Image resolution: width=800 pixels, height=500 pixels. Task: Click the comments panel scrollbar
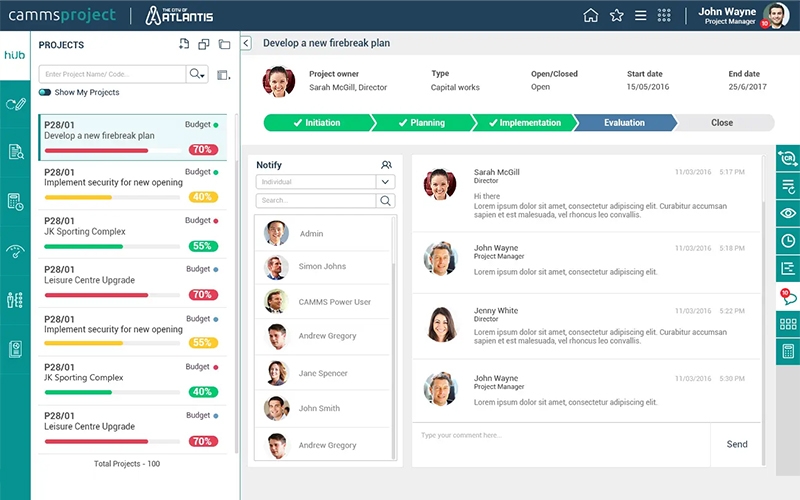point(763,311)
